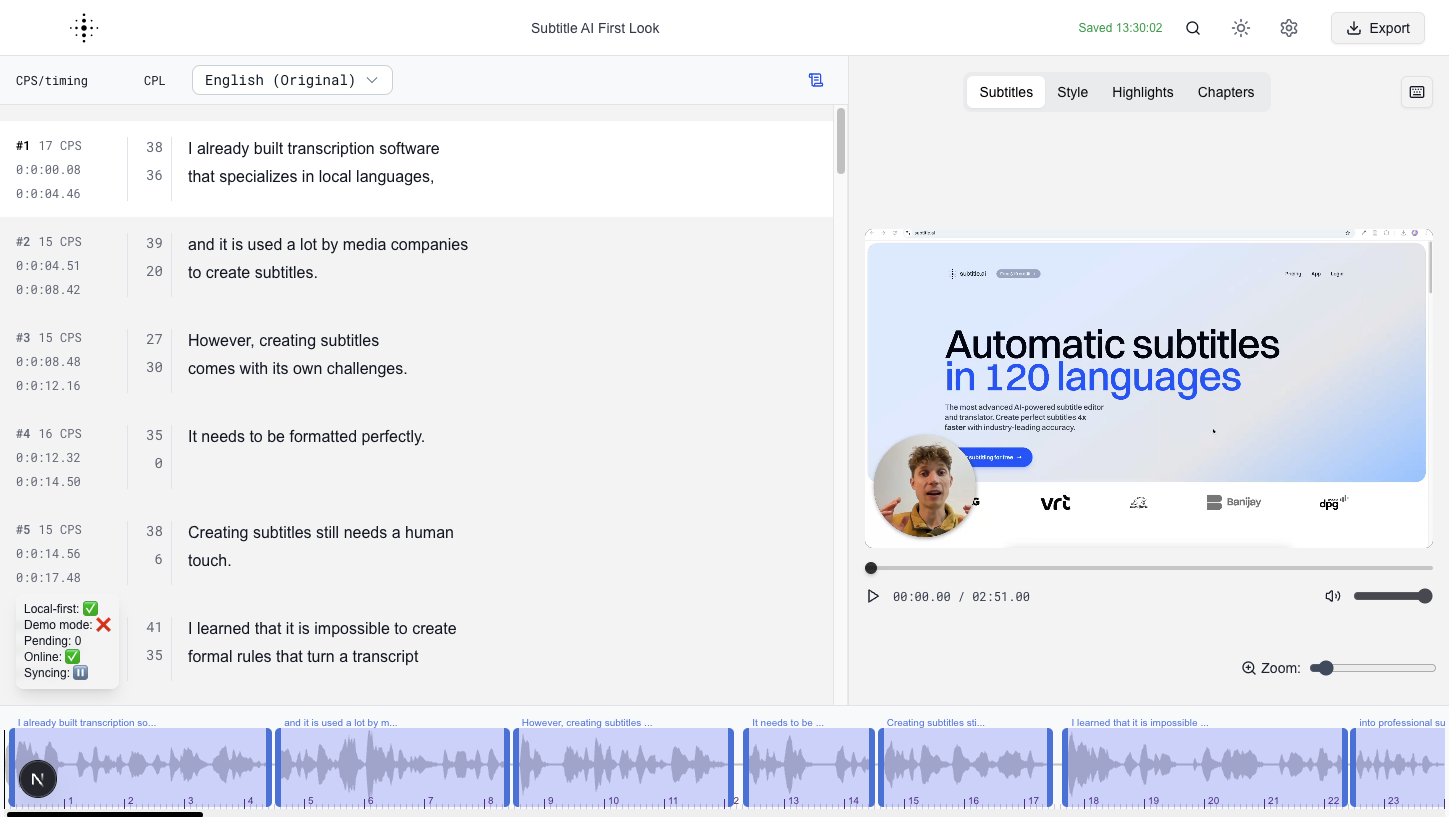Image resolution: width=1449 pixels, height=817 pixels.
Task: Show keyboard shortcuts via the keyboard icon
Action: point(1416,92)
